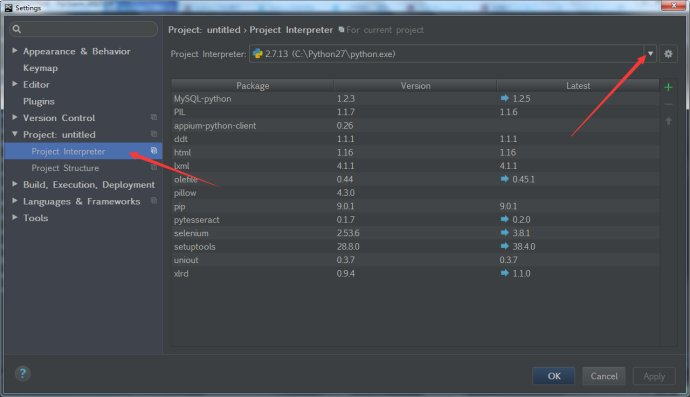This screenshot has width=690, height=397.
Task: Select the pillow package row
Action: 415,192
